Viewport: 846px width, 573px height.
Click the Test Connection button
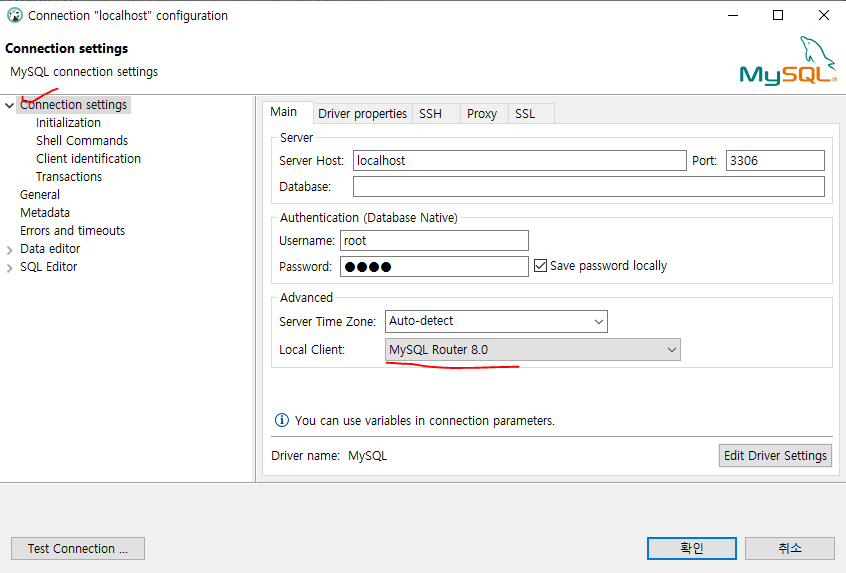(x=78, y=548)
